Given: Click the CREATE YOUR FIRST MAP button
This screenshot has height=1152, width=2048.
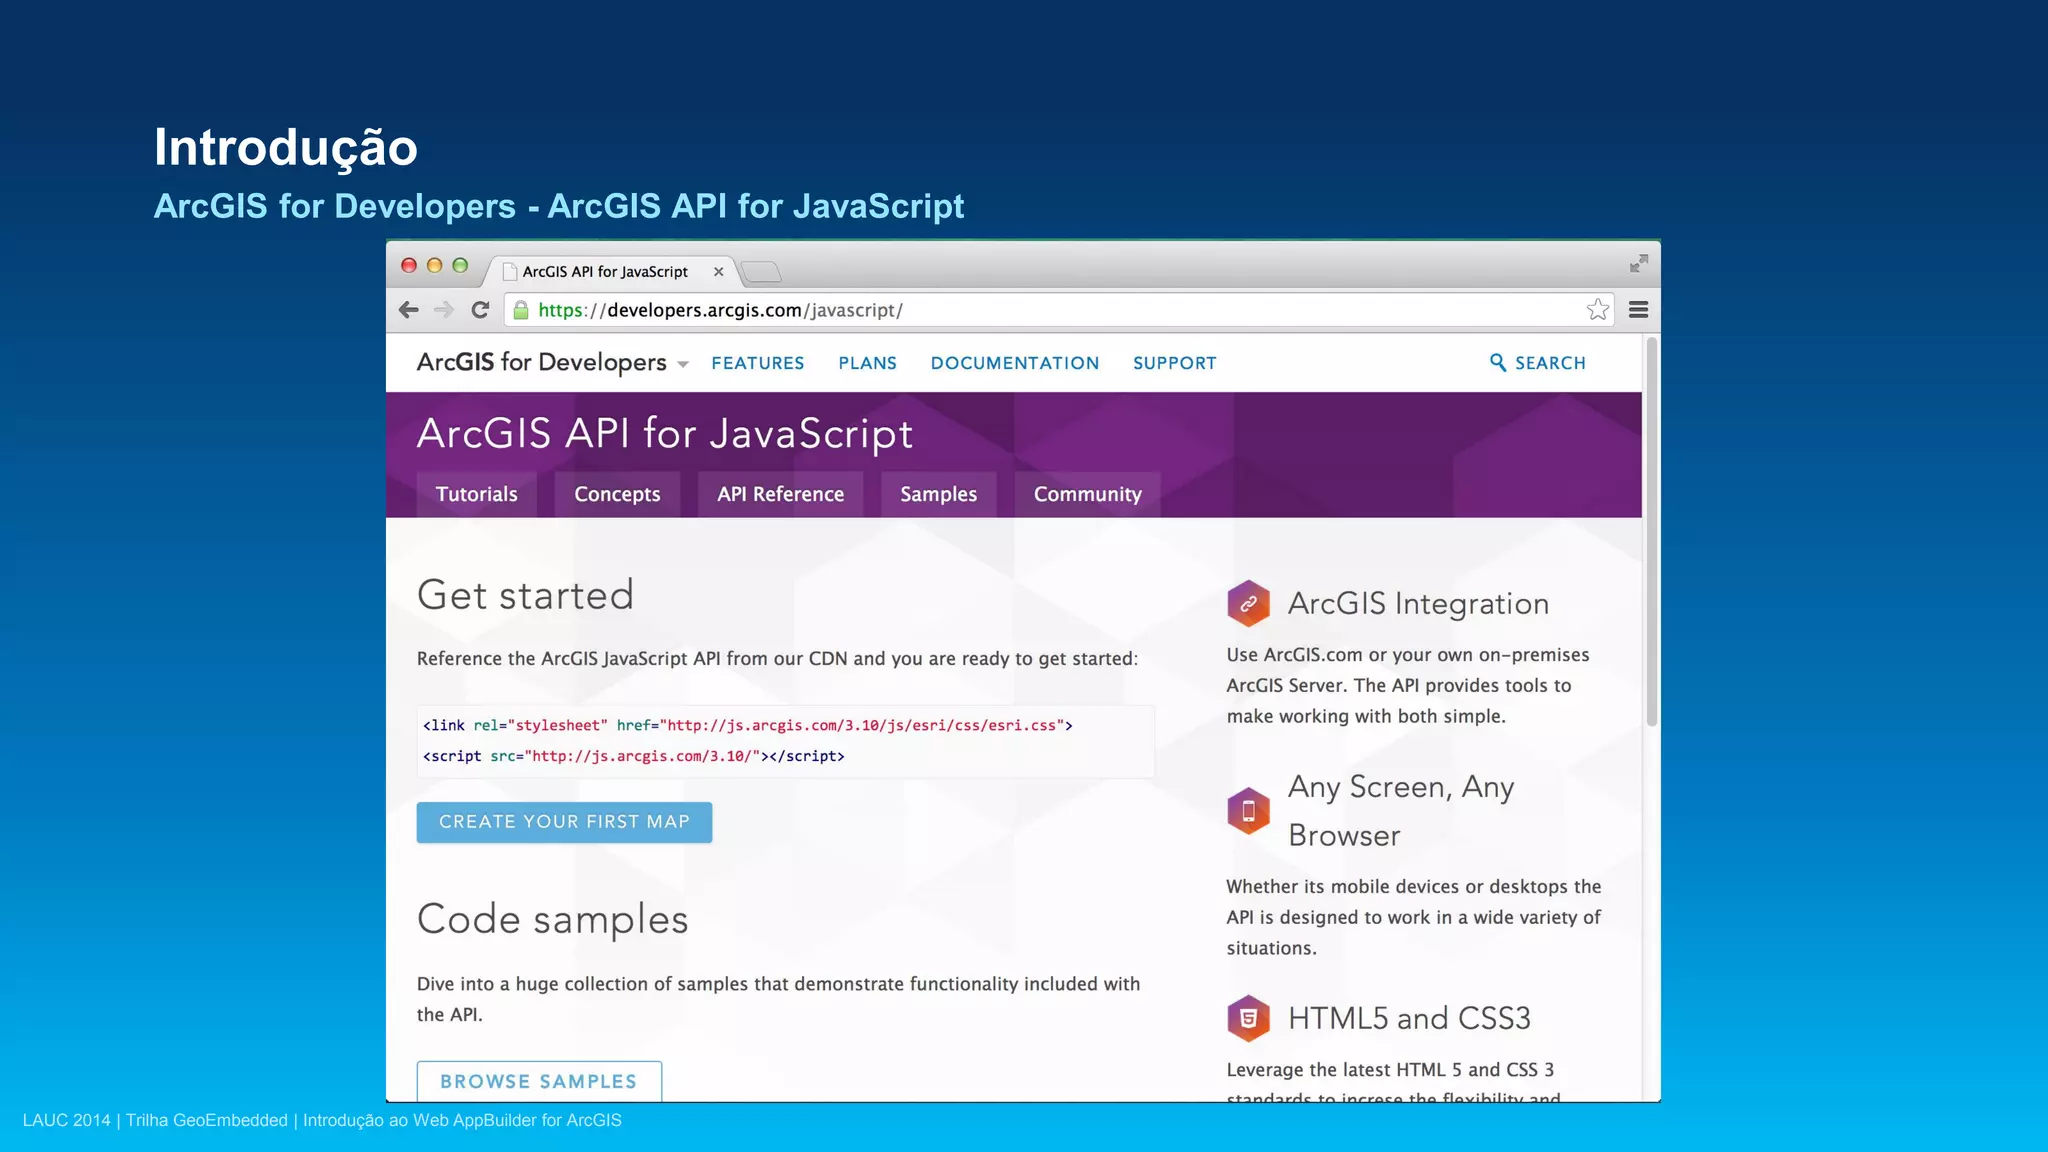Looking at the screenshot, I should click(x=564, y=822).
